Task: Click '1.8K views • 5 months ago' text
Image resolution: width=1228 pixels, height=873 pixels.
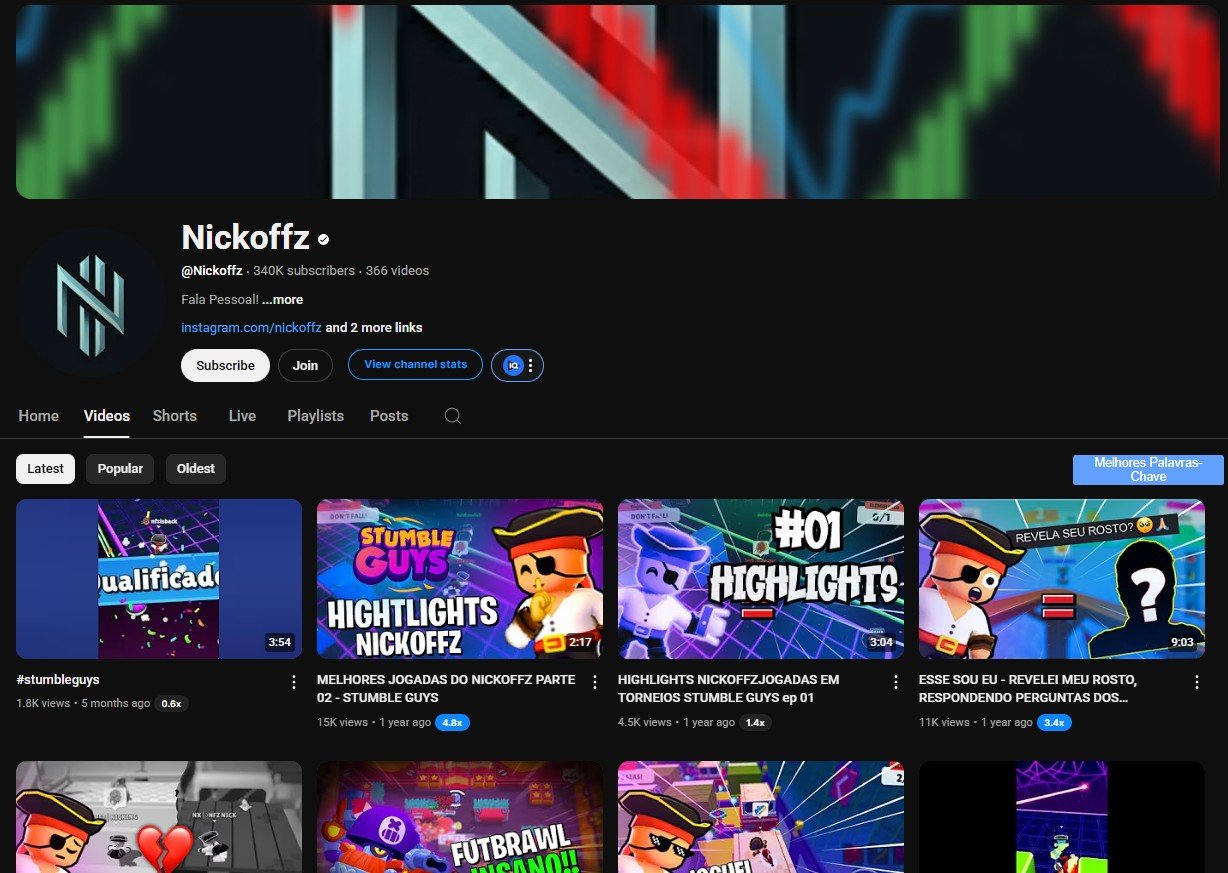Action: coord(83,704)
